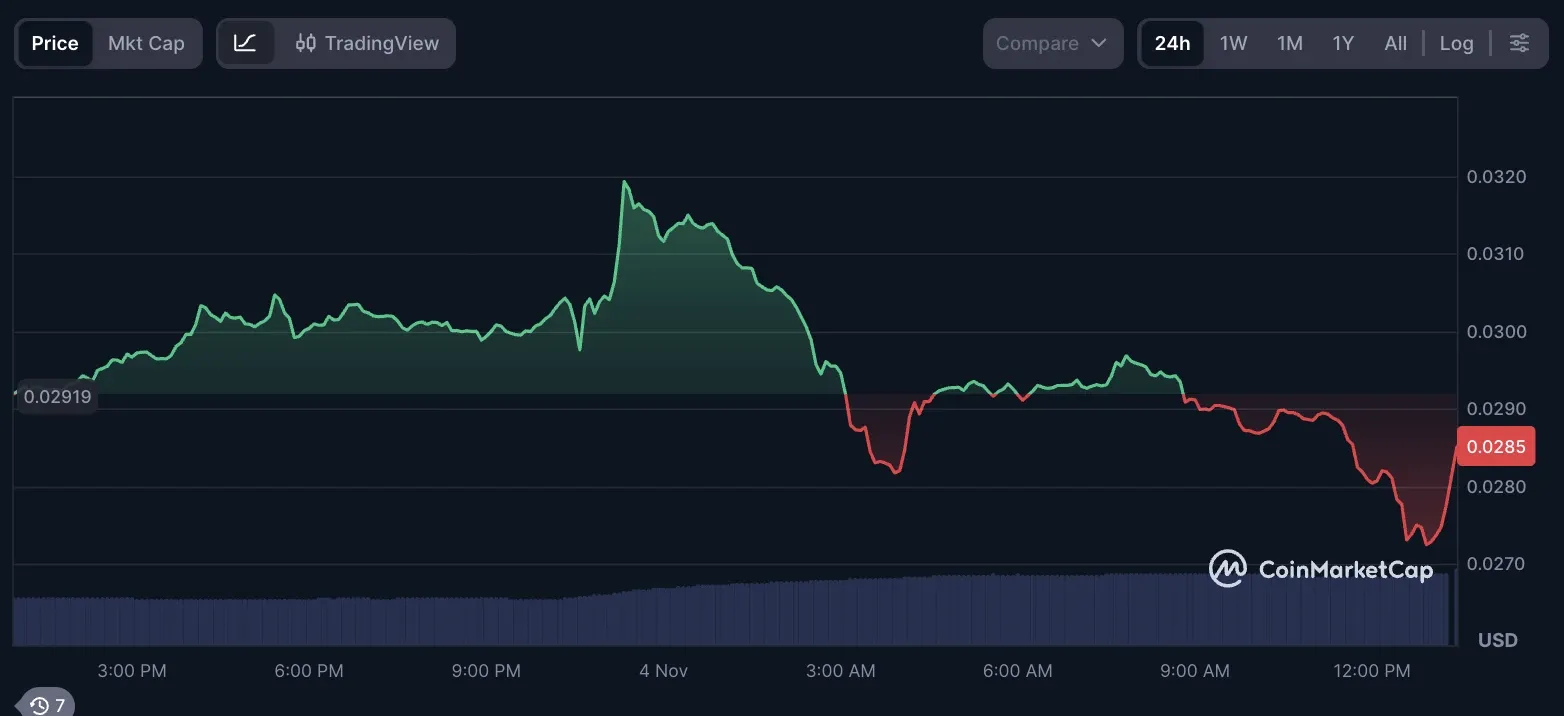Switch to the 1Y timeframe tab

click(x=1342, y=43)
